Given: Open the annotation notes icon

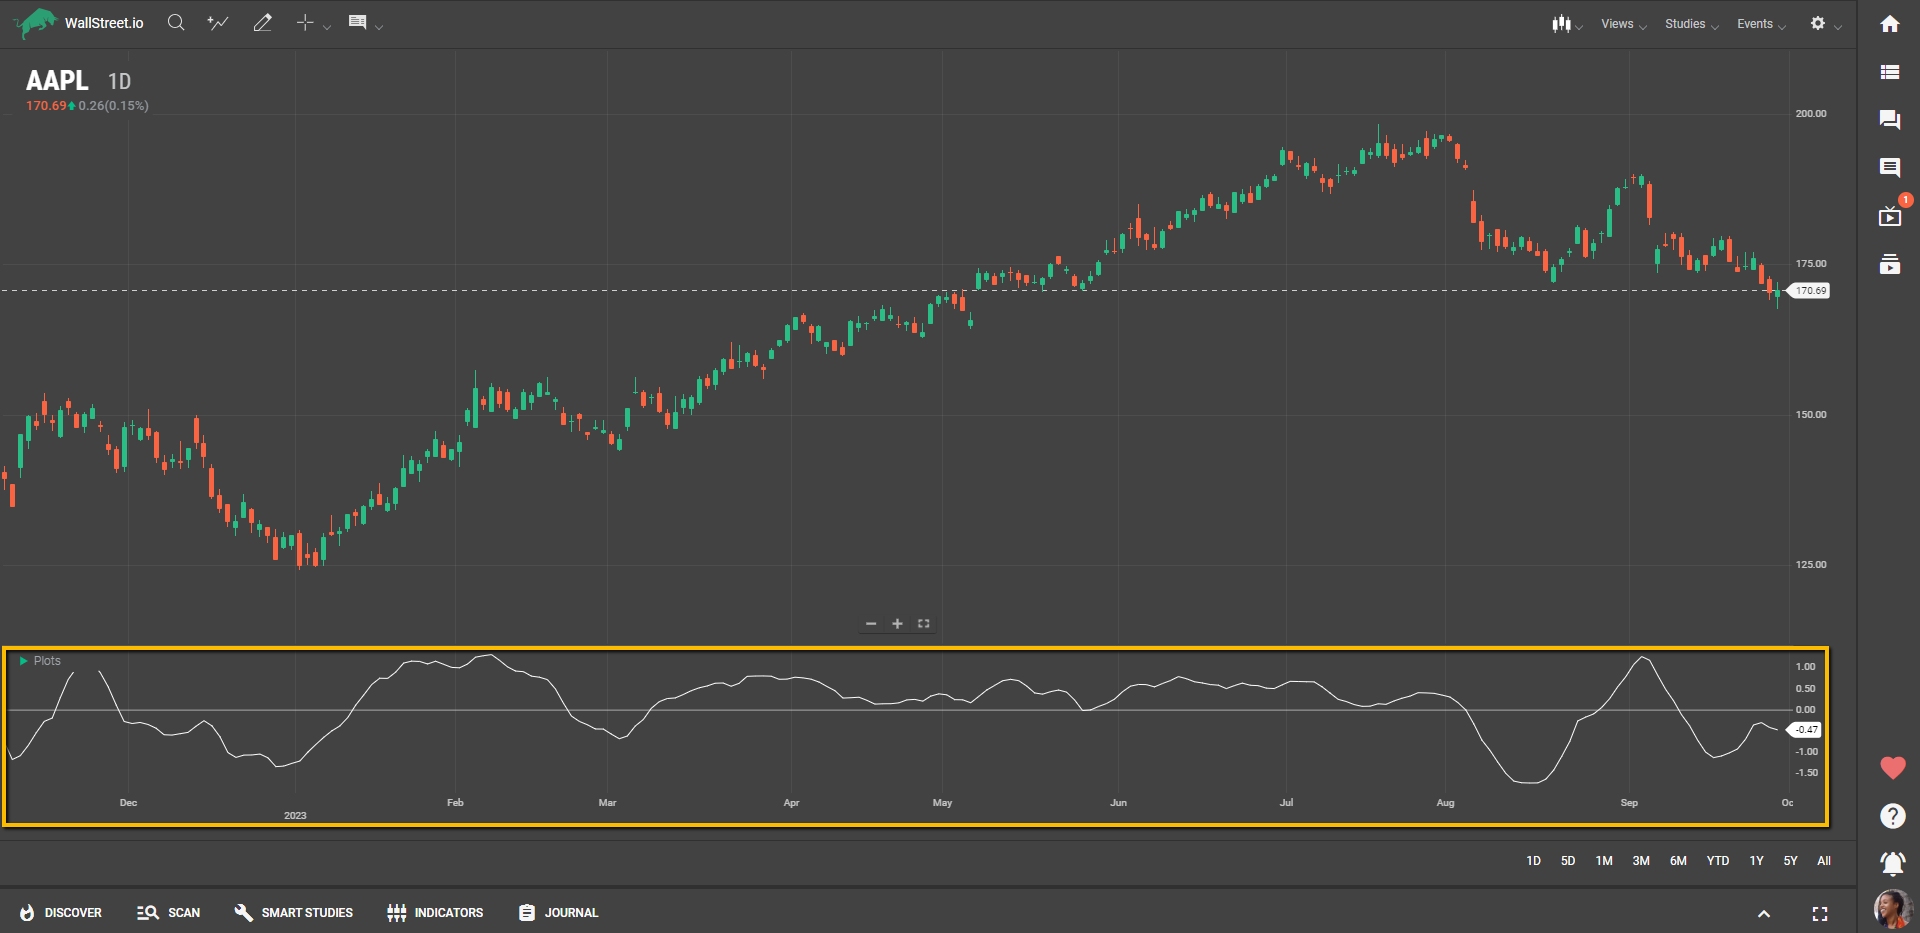Looking at the screenshot, I should pyautogui.click(x=357, y=22).
